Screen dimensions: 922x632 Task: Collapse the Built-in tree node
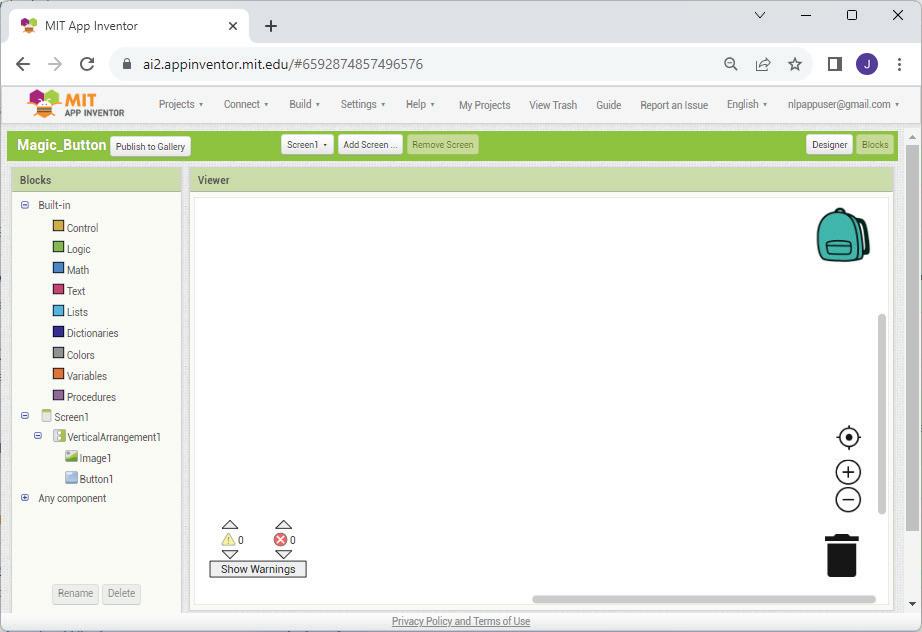25,205
